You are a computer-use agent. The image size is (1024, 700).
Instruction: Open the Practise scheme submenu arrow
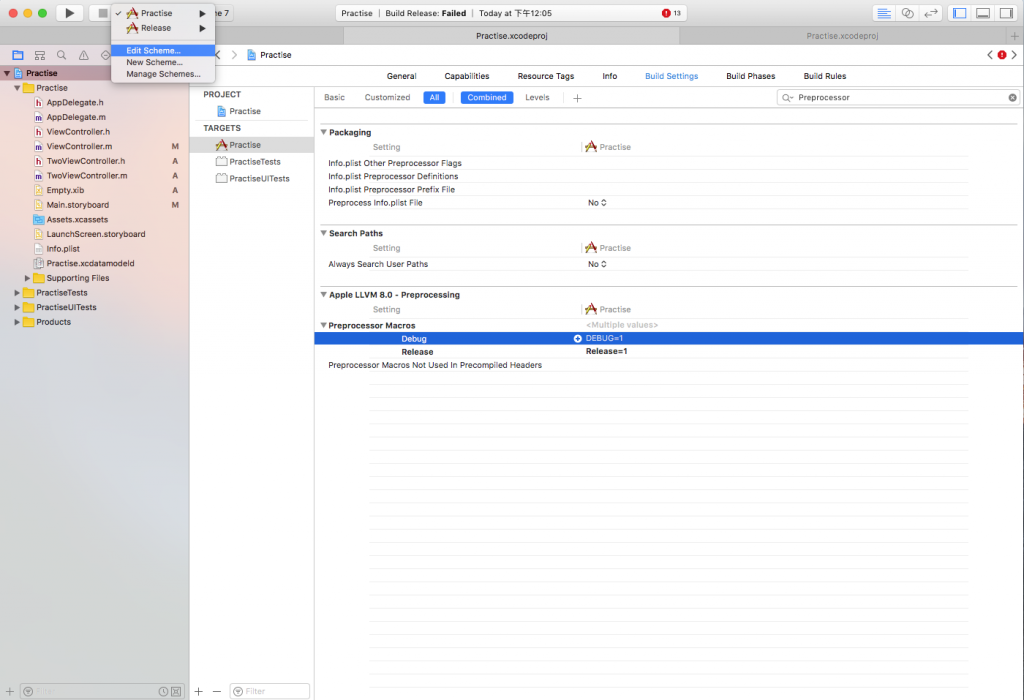pos(202,13)
